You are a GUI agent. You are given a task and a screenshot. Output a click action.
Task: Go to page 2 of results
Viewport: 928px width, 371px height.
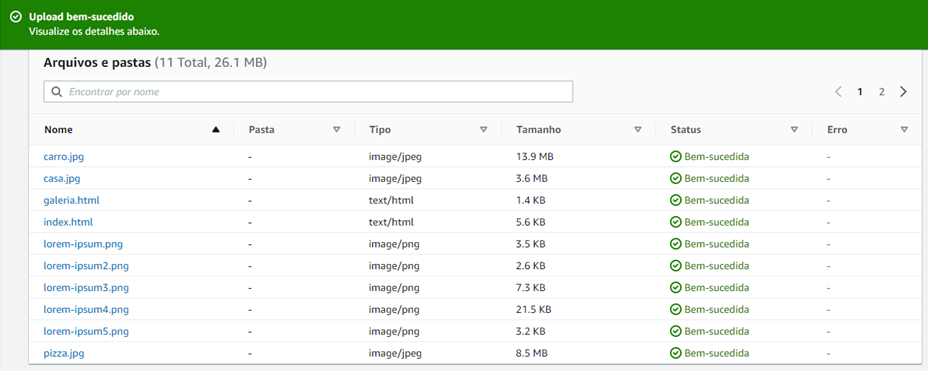882,92
